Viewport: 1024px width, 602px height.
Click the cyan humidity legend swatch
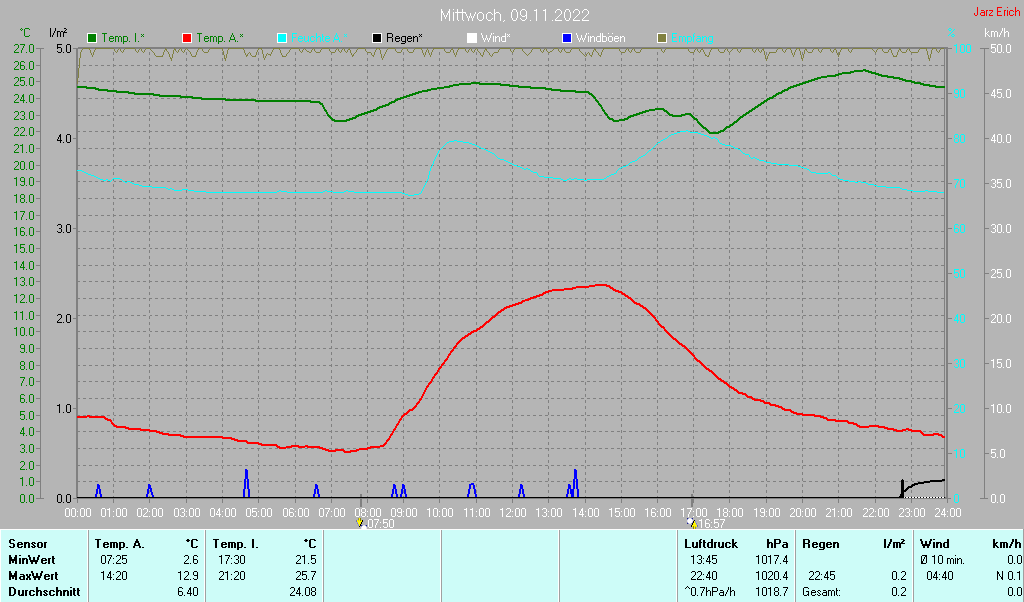coord(282,38)
